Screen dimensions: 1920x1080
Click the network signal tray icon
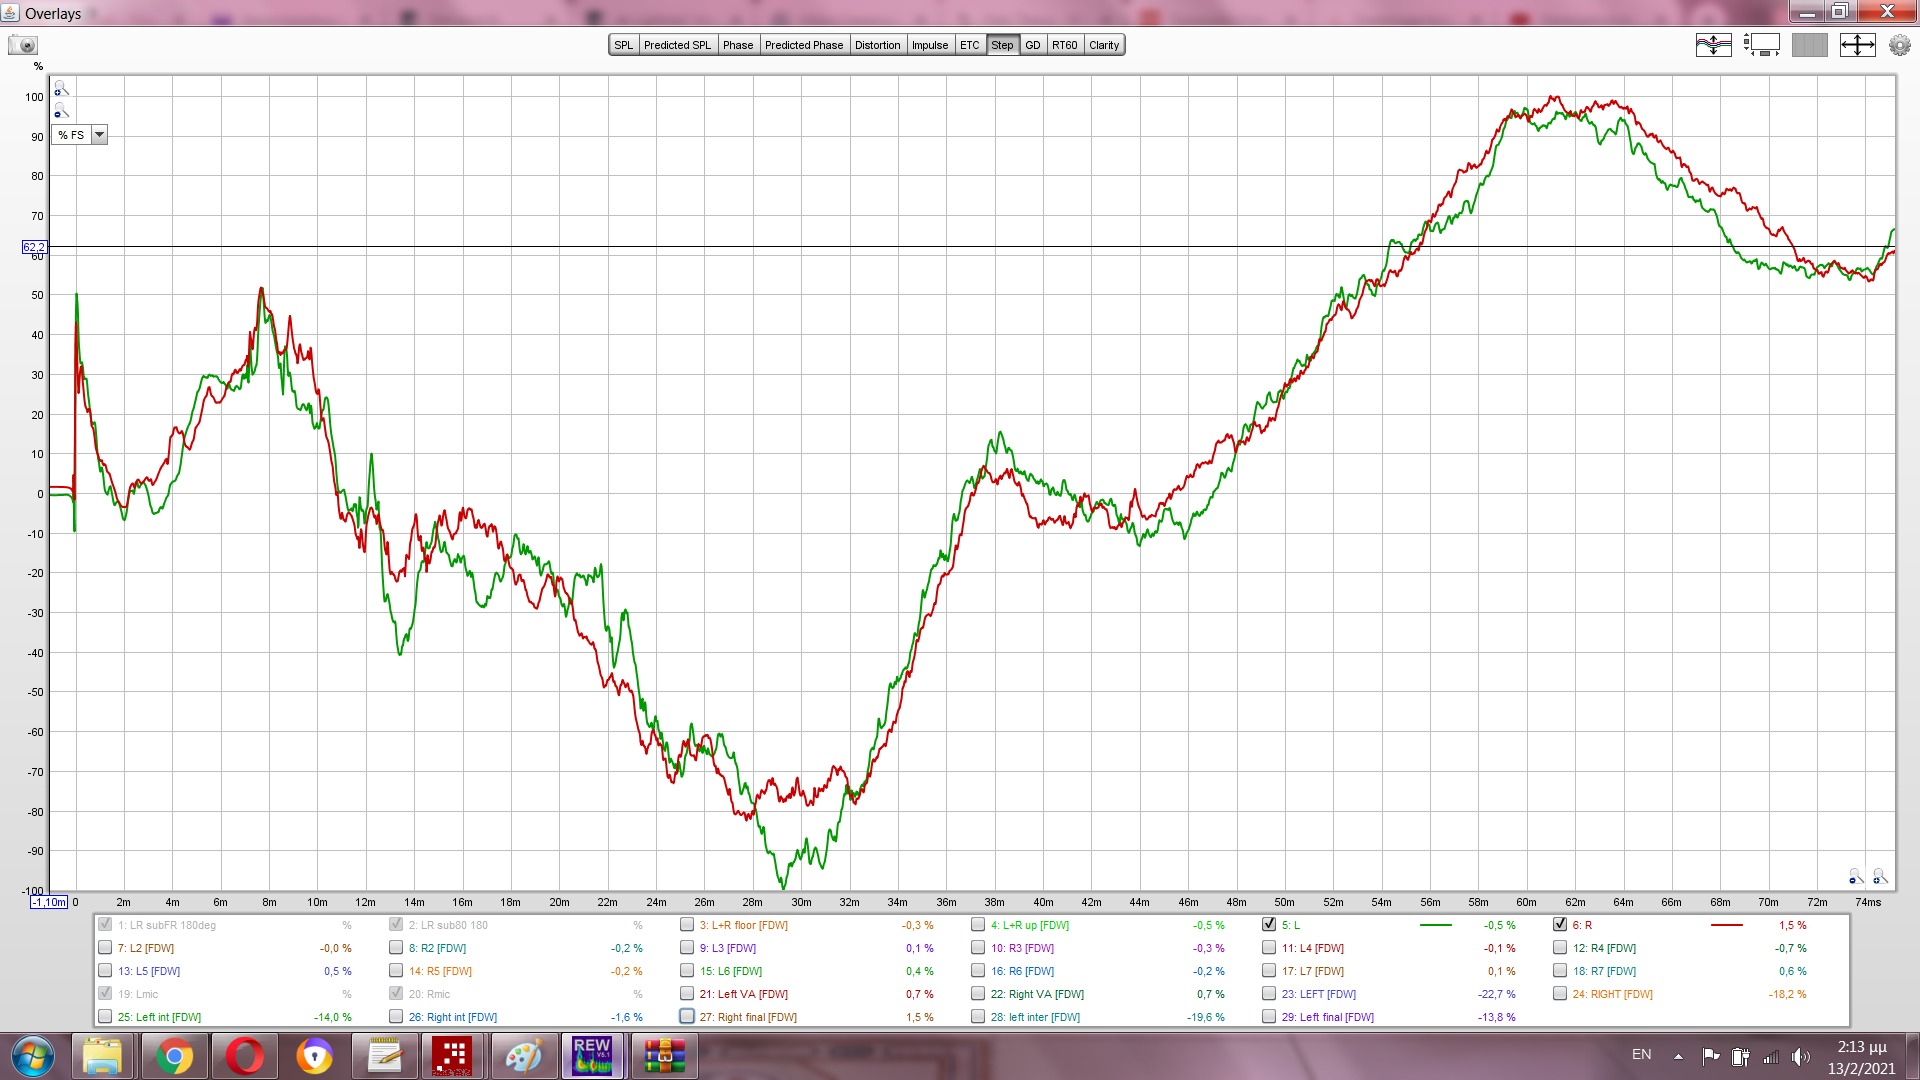[x=1771, y=1056]
